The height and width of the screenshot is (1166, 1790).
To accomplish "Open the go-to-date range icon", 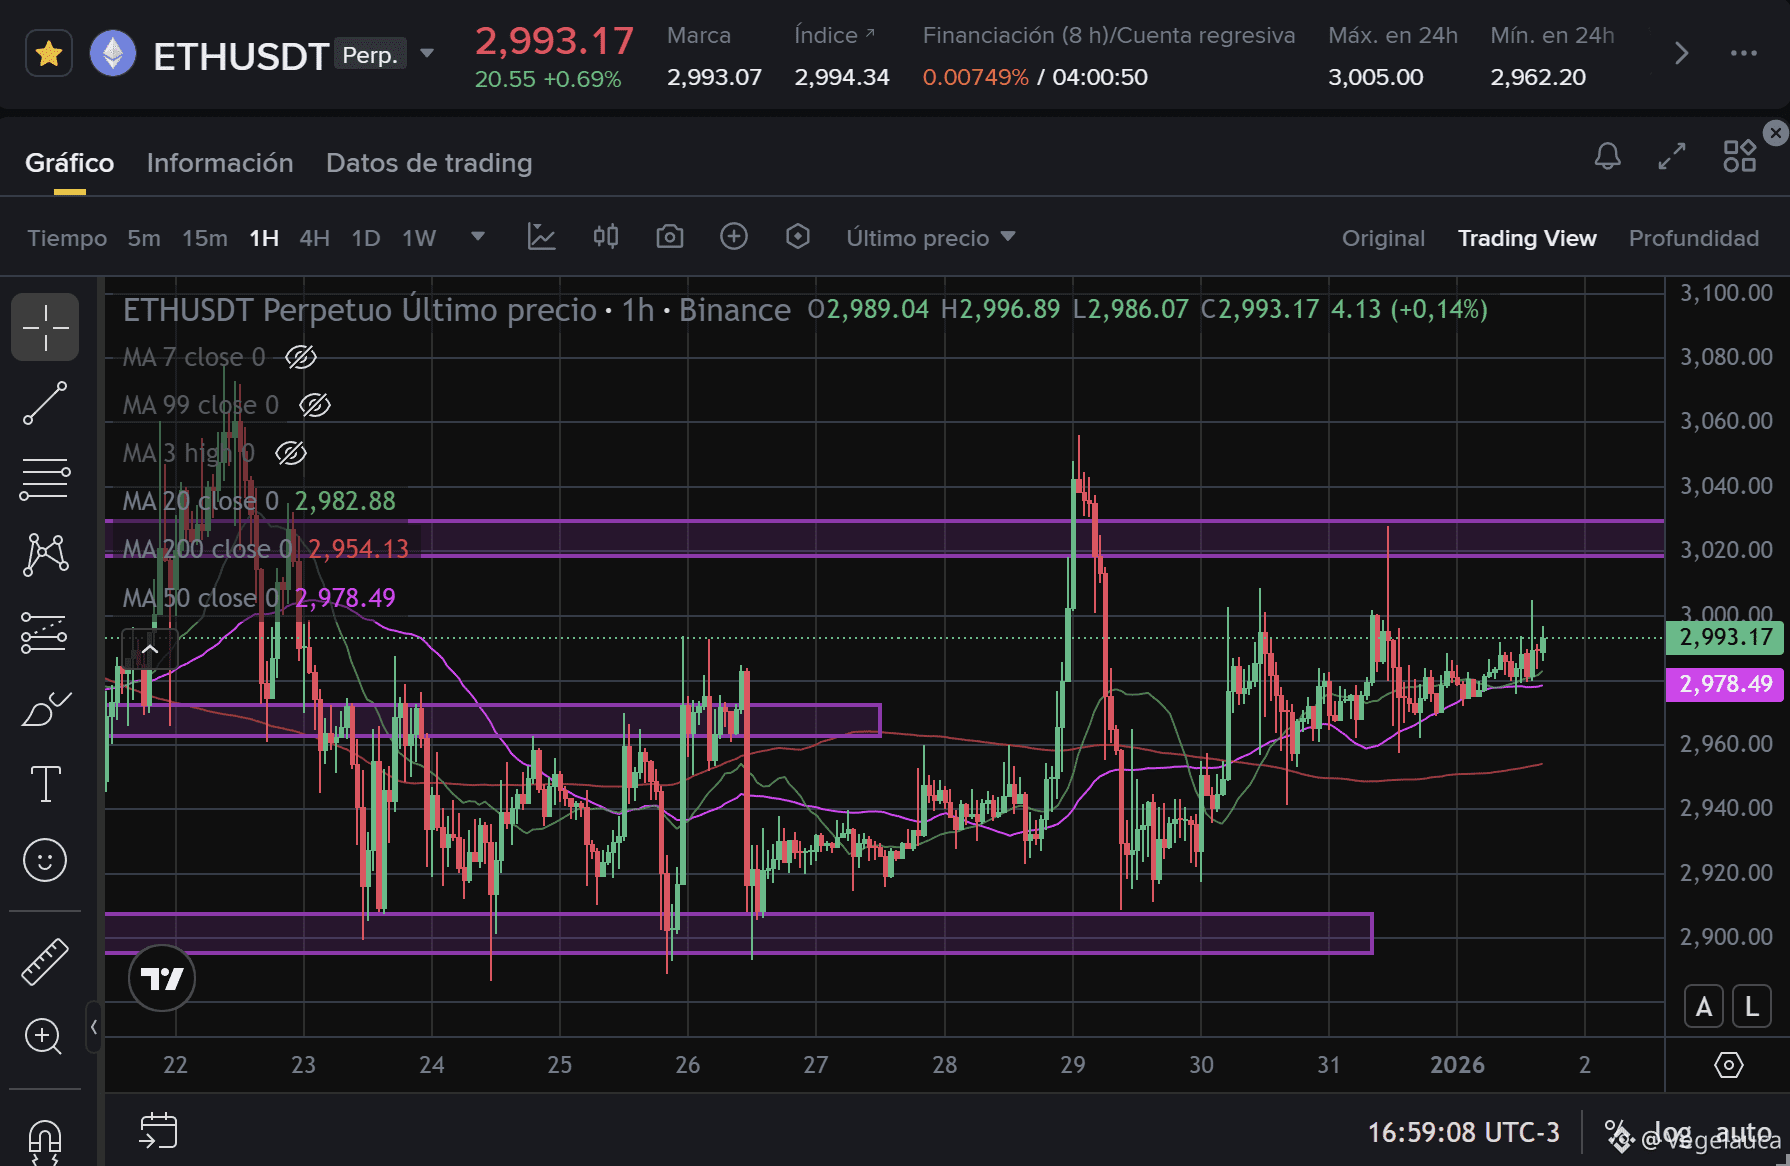I will click(x=158, y=1131).
